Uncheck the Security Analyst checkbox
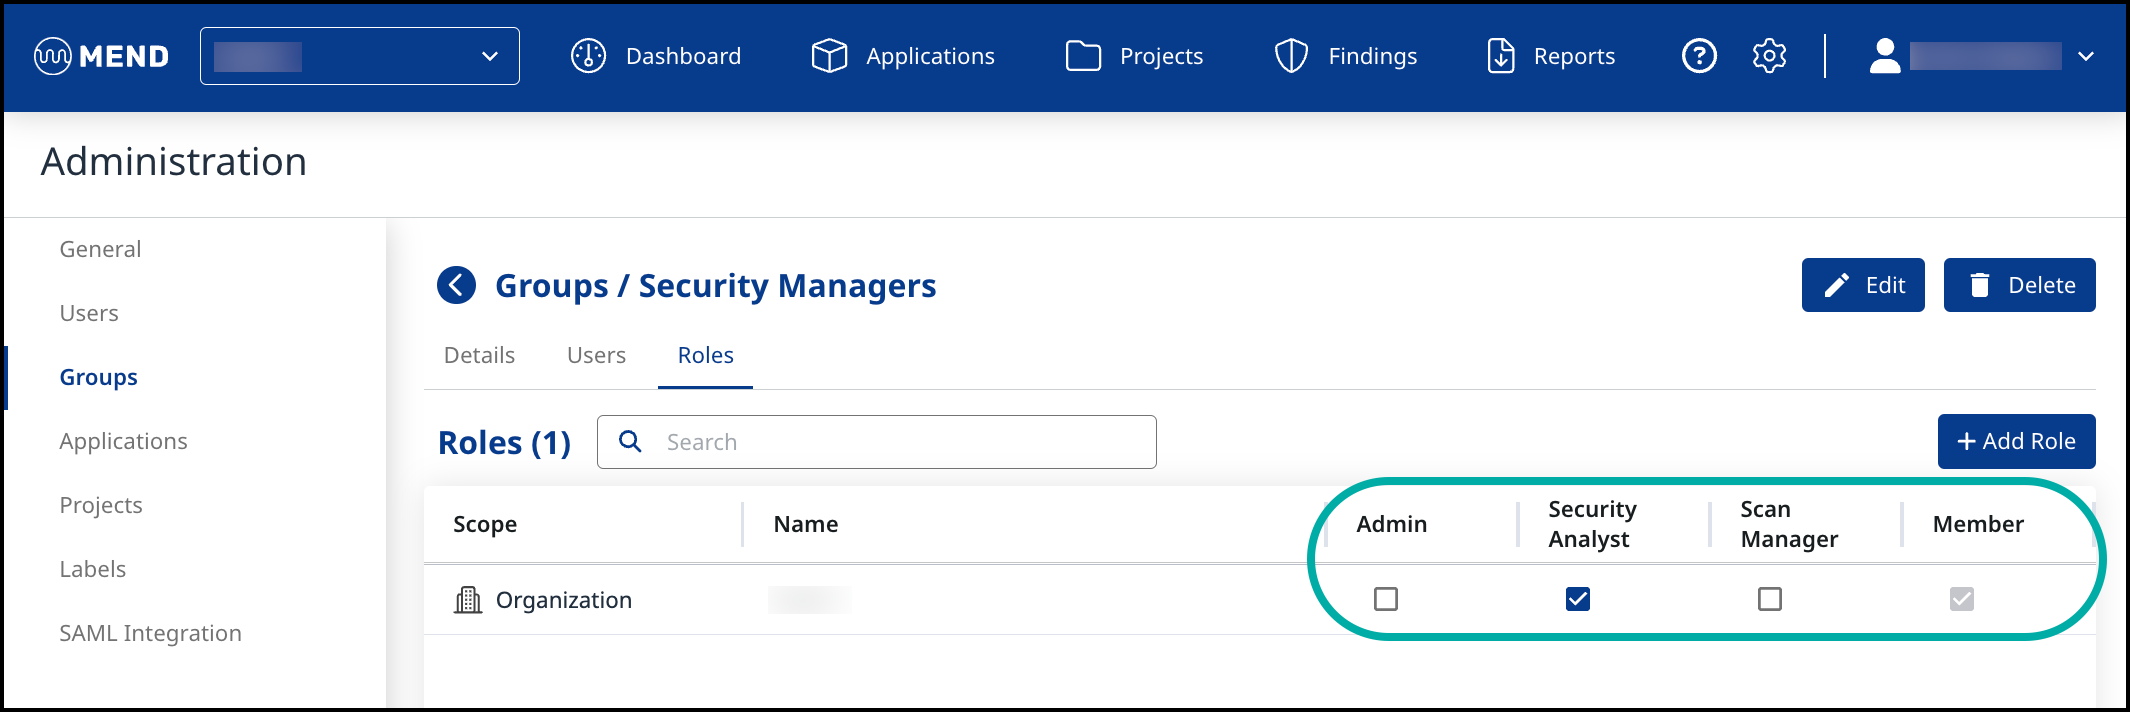The width and height of the screenshot is (2130, 712). click(x=1578, y=599)
